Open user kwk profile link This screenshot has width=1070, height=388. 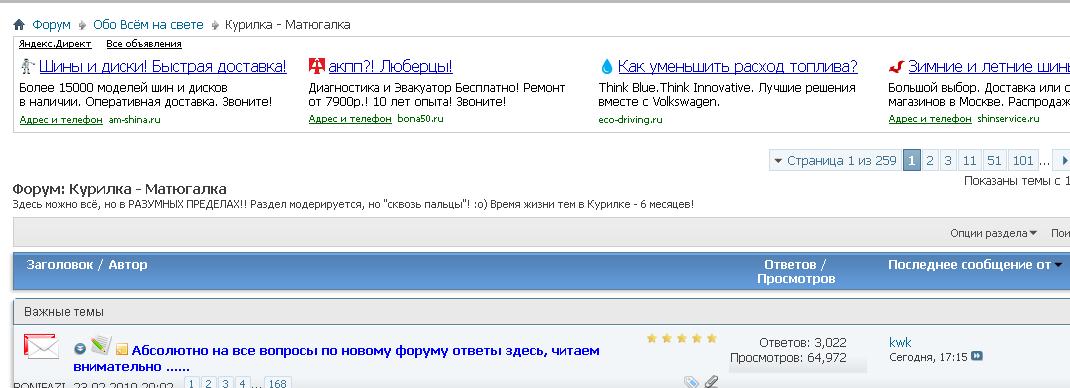(900, 342)
